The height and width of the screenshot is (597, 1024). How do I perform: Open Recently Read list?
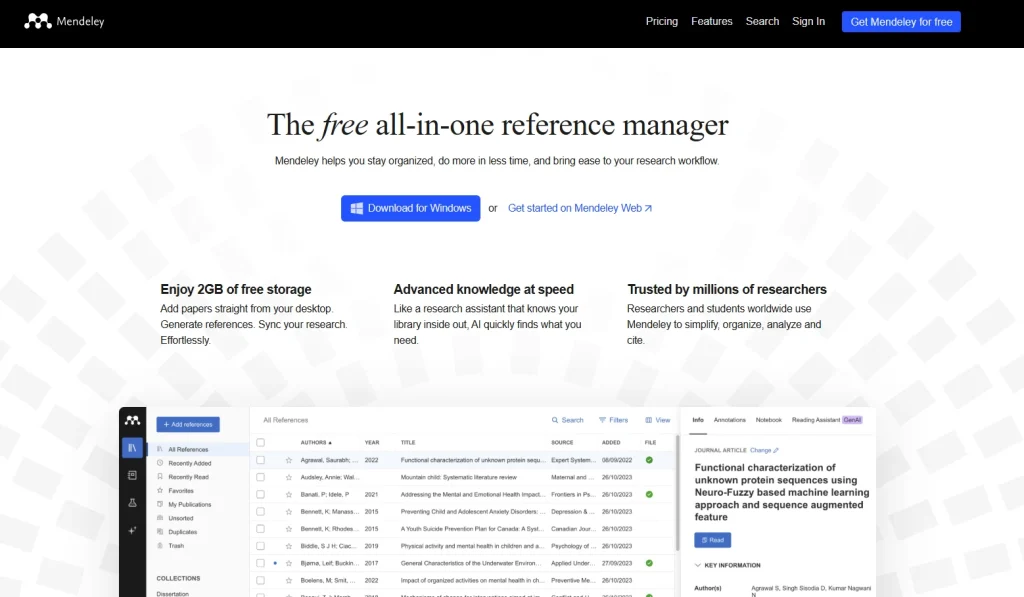tap(188, 477)
